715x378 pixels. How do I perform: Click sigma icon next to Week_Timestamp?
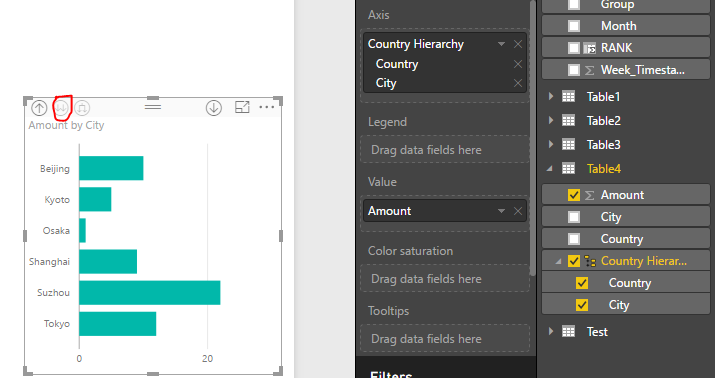pos(589,71)
